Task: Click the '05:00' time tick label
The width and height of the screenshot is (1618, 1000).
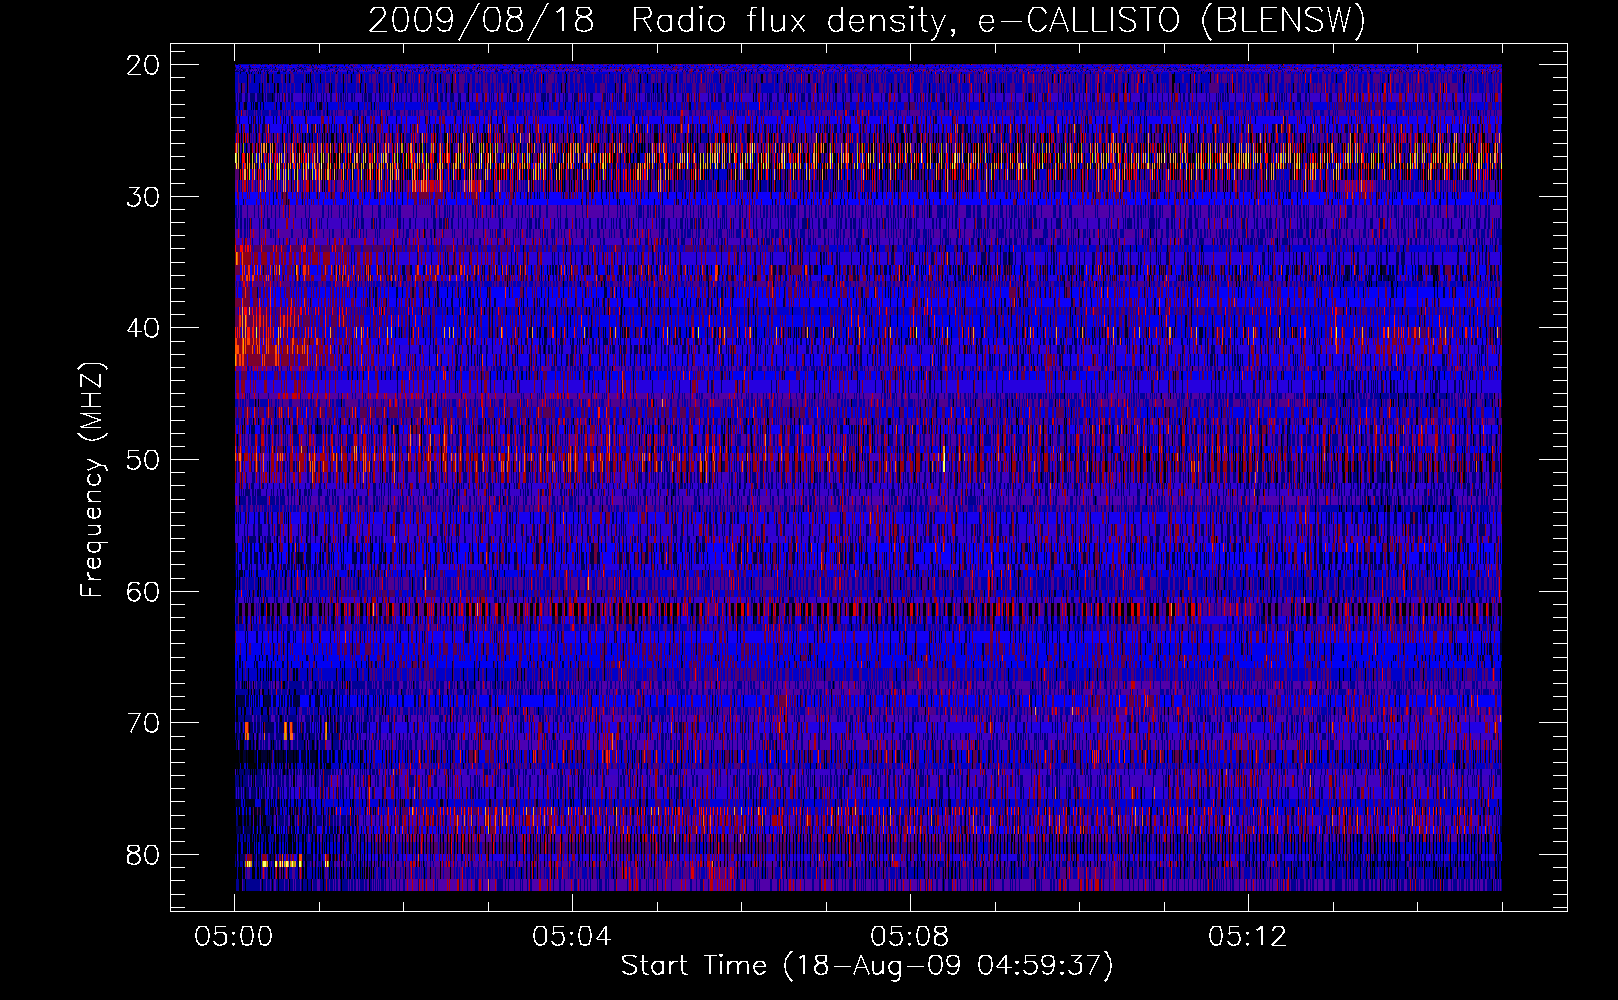Action: coord(234,937)
